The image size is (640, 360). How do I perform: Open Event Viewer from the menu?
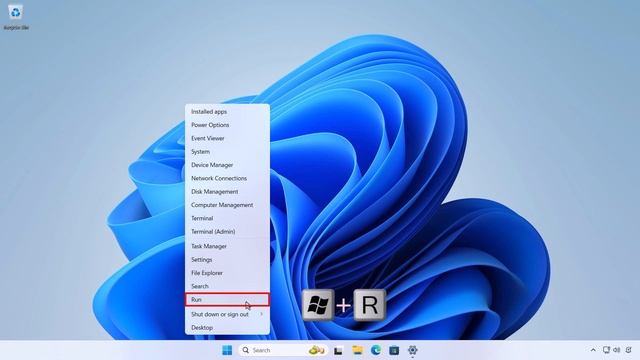pos(227,138)
